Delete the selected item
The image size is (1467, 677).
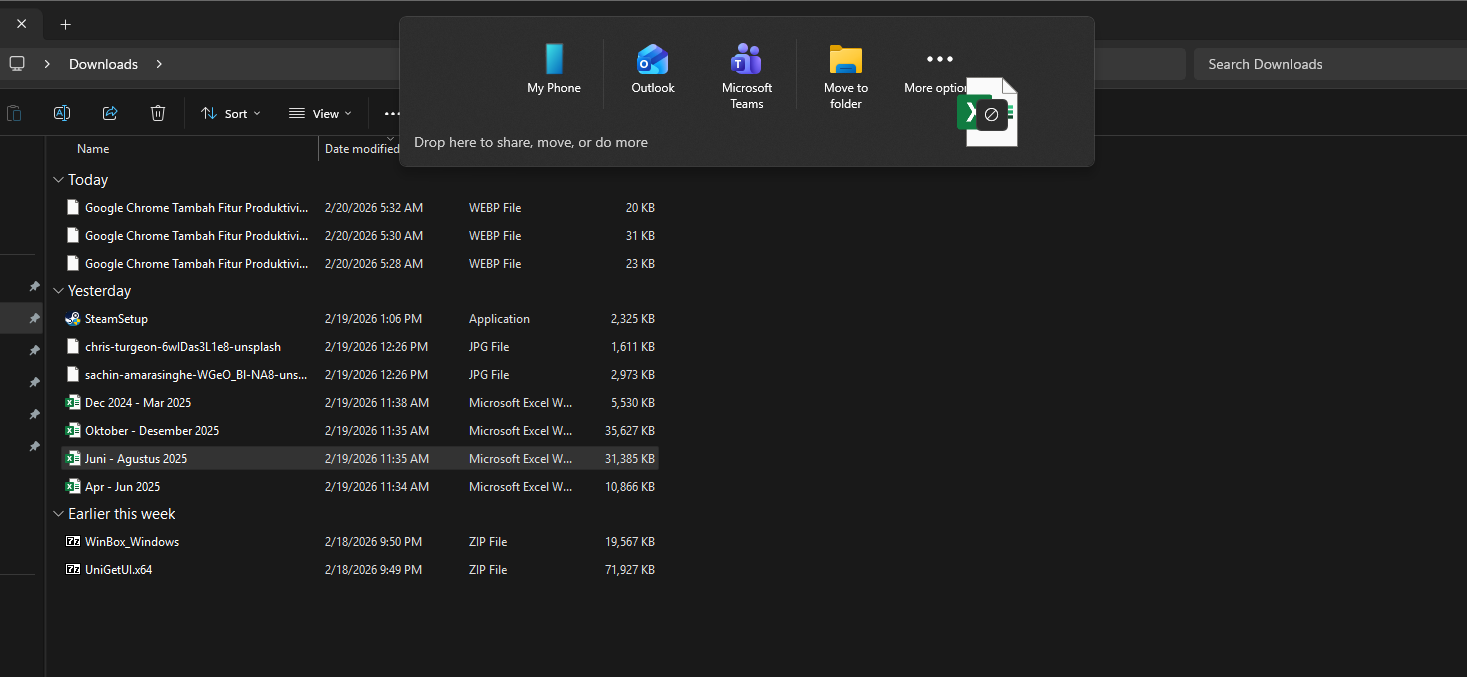click(x=158, y=113)
